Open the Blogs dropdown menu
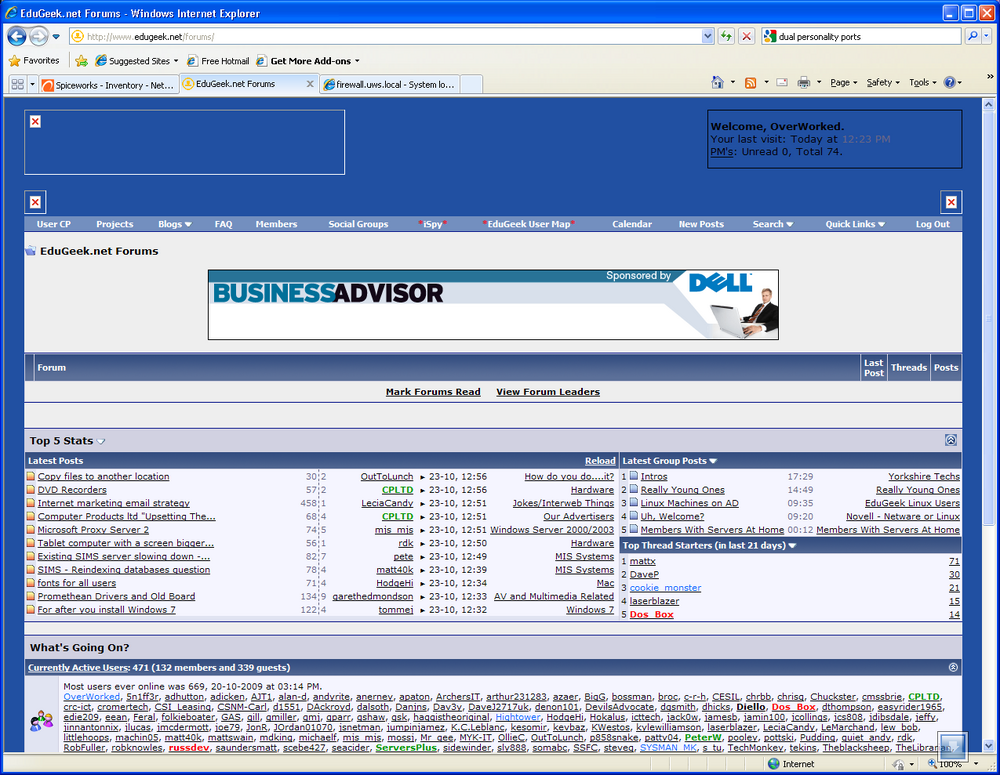 (x=175, y=224)
